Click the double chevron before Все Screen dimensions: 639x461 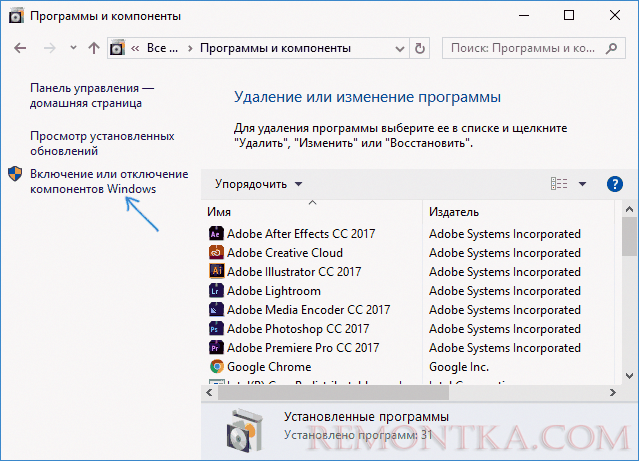[135, 49]
